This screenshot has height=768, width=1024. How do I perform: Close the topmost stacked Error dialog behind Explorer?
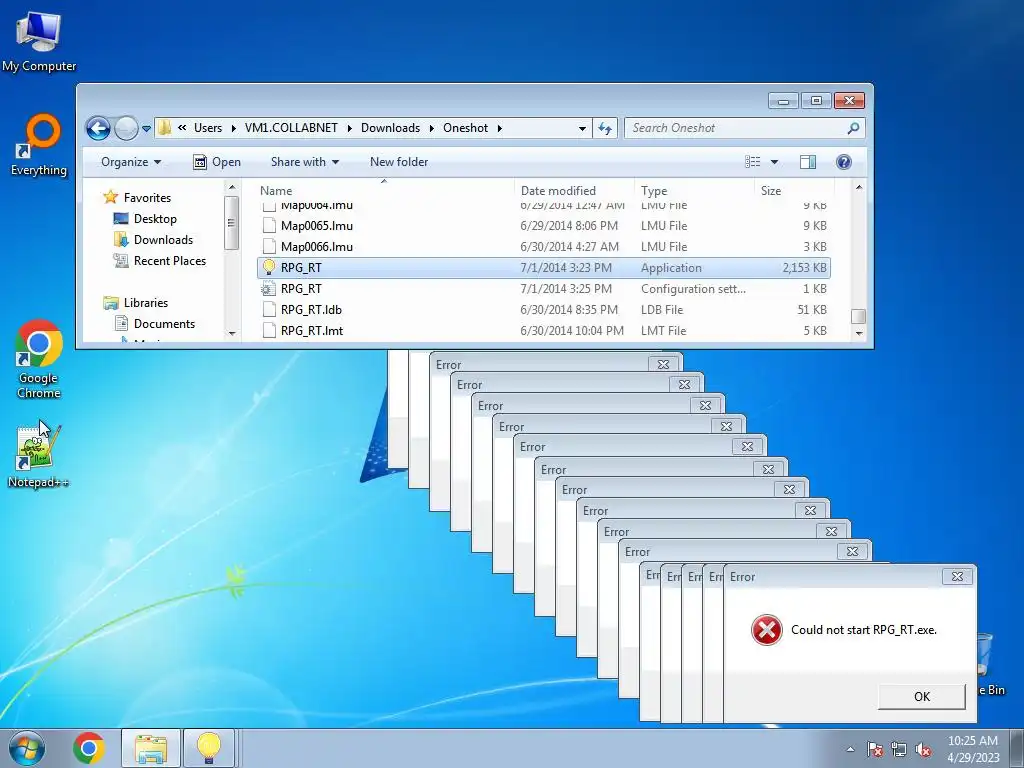[664, 364]
